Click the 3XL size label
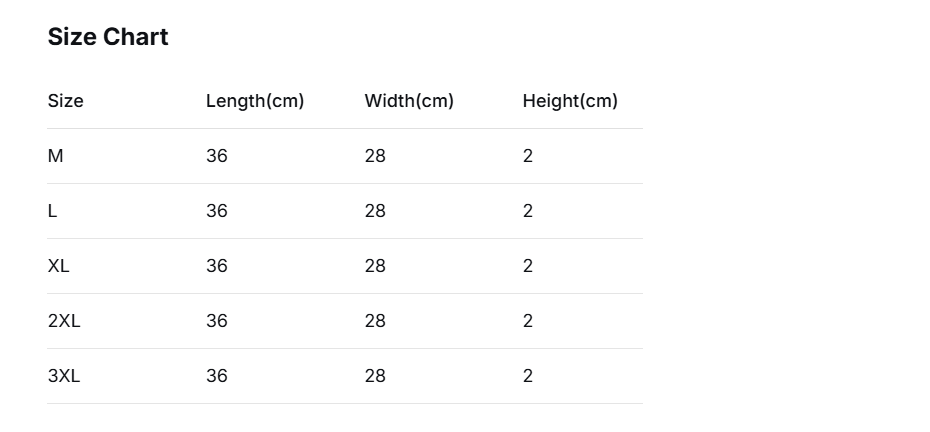Image resolution: width=930 pixels, height=432 pixels. coord(64,376)
